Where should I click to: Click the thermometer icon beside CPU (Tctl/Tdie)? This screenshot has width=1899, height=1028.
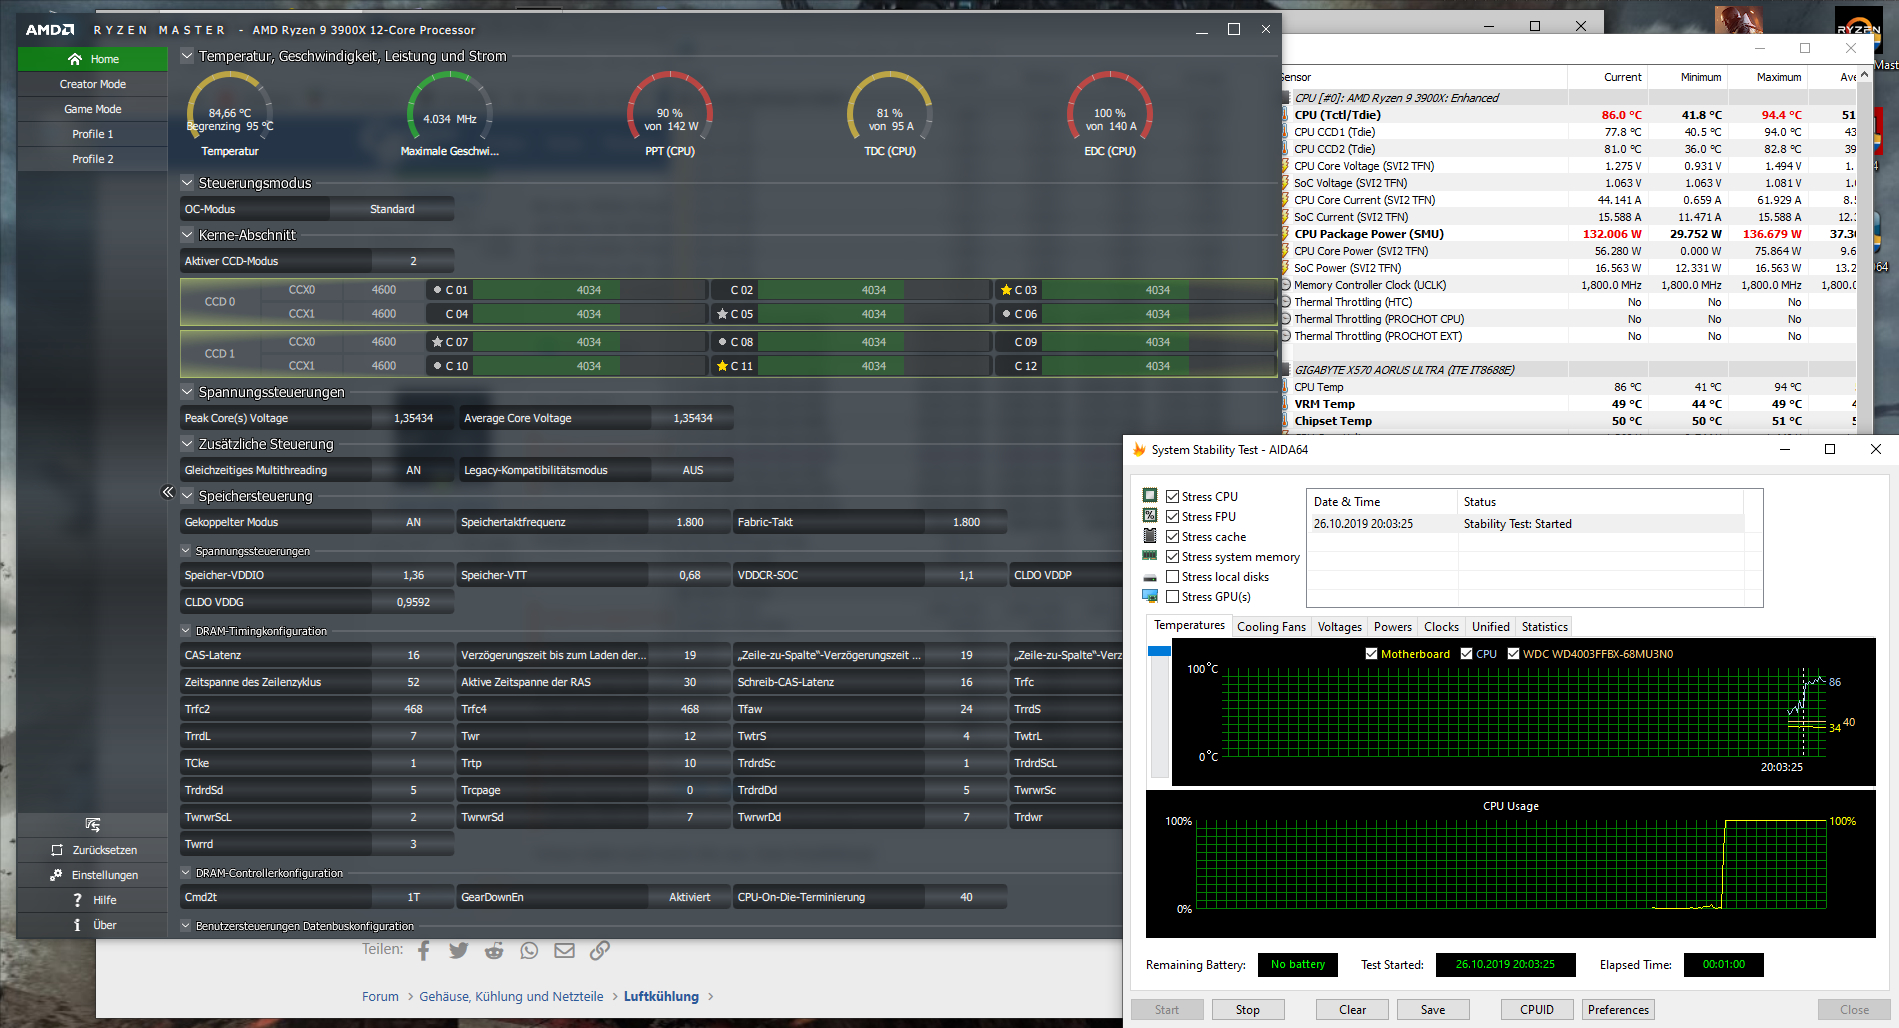pos(1285,115)
